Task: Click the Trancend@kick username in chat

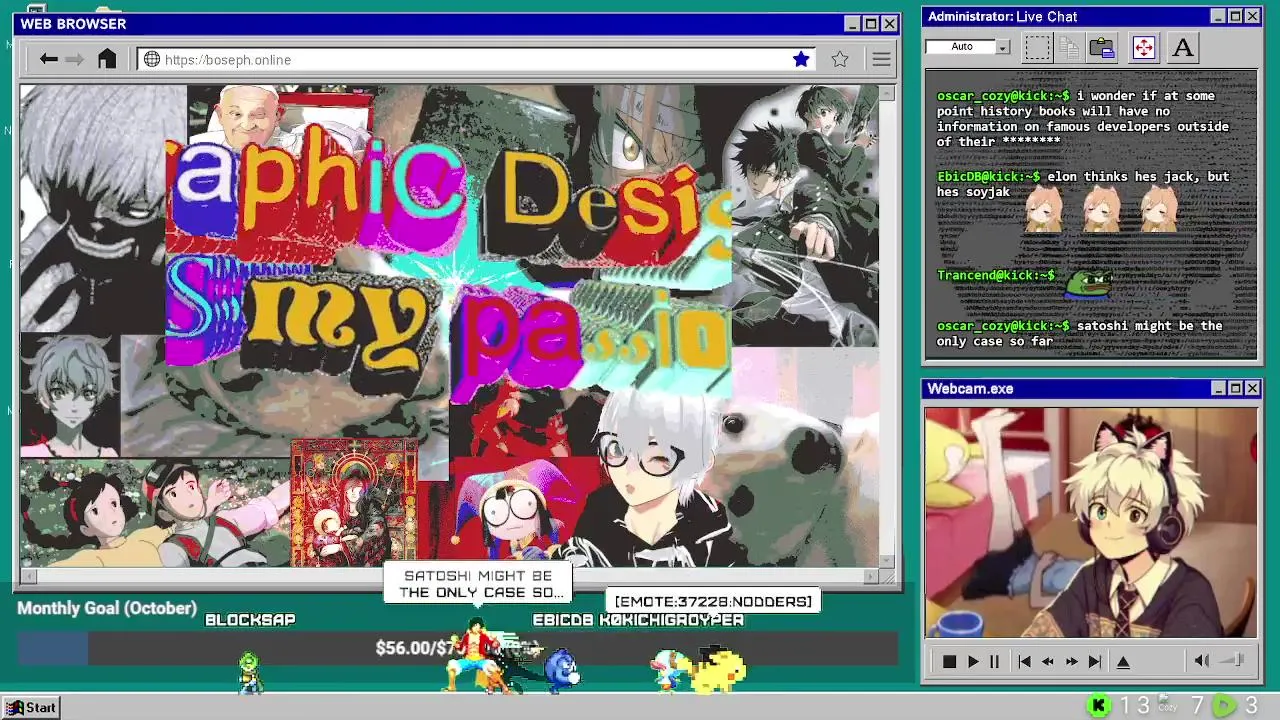Action: click(996, 275)
